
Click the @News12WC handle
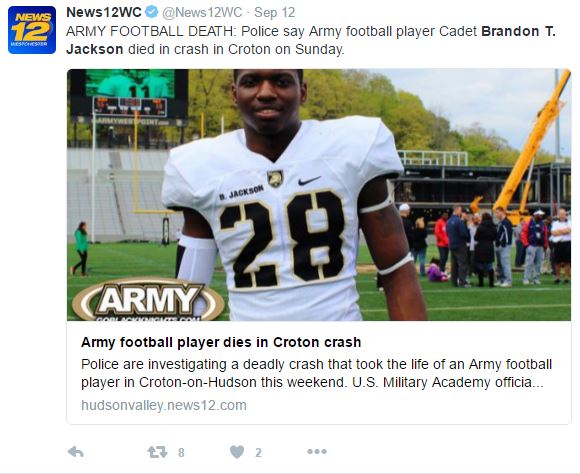click(x=202, y=13)
